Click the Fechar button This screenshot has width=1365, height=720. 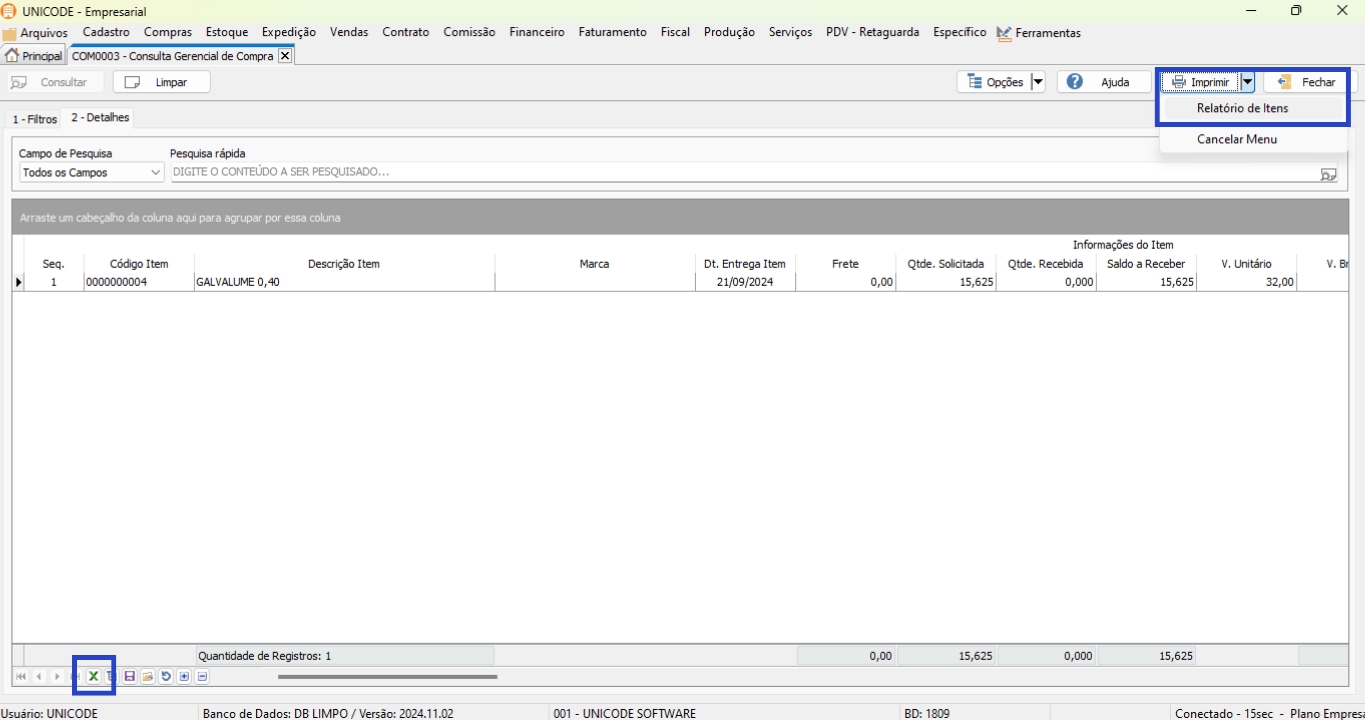1306,82
